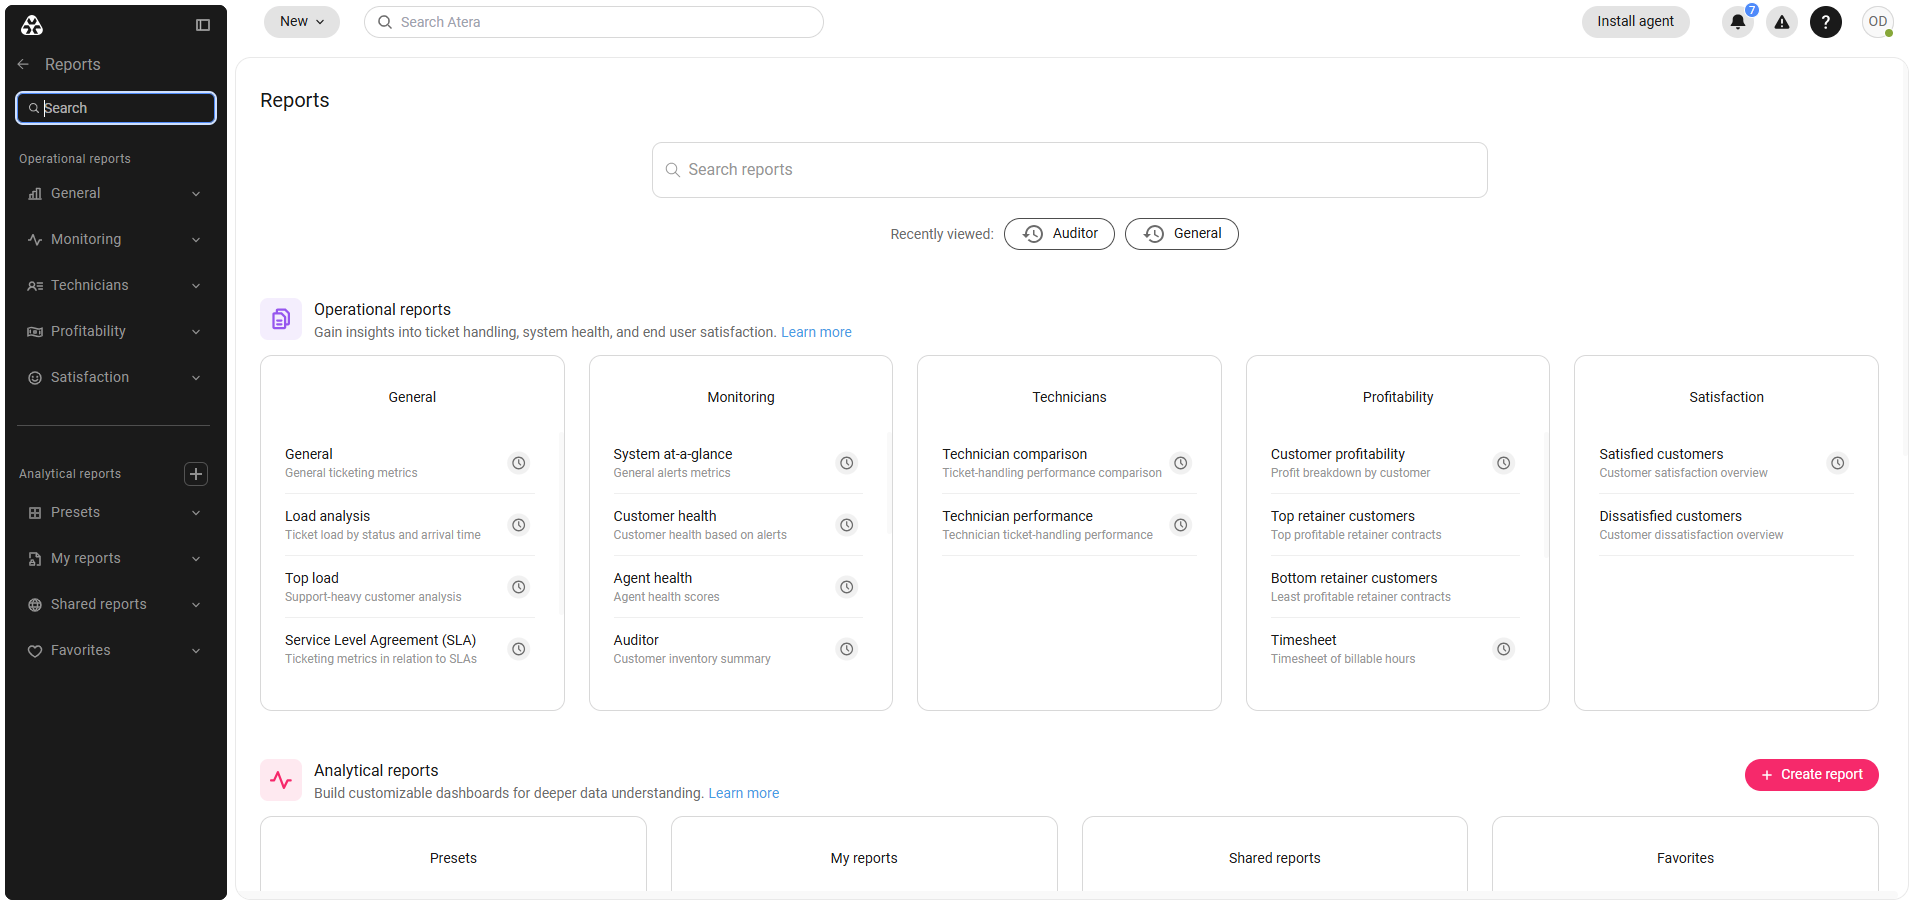Viewport: 1913px width, 903px height.
Task: Click clock icon next to Timesheet report
Action: (1504, 649)
